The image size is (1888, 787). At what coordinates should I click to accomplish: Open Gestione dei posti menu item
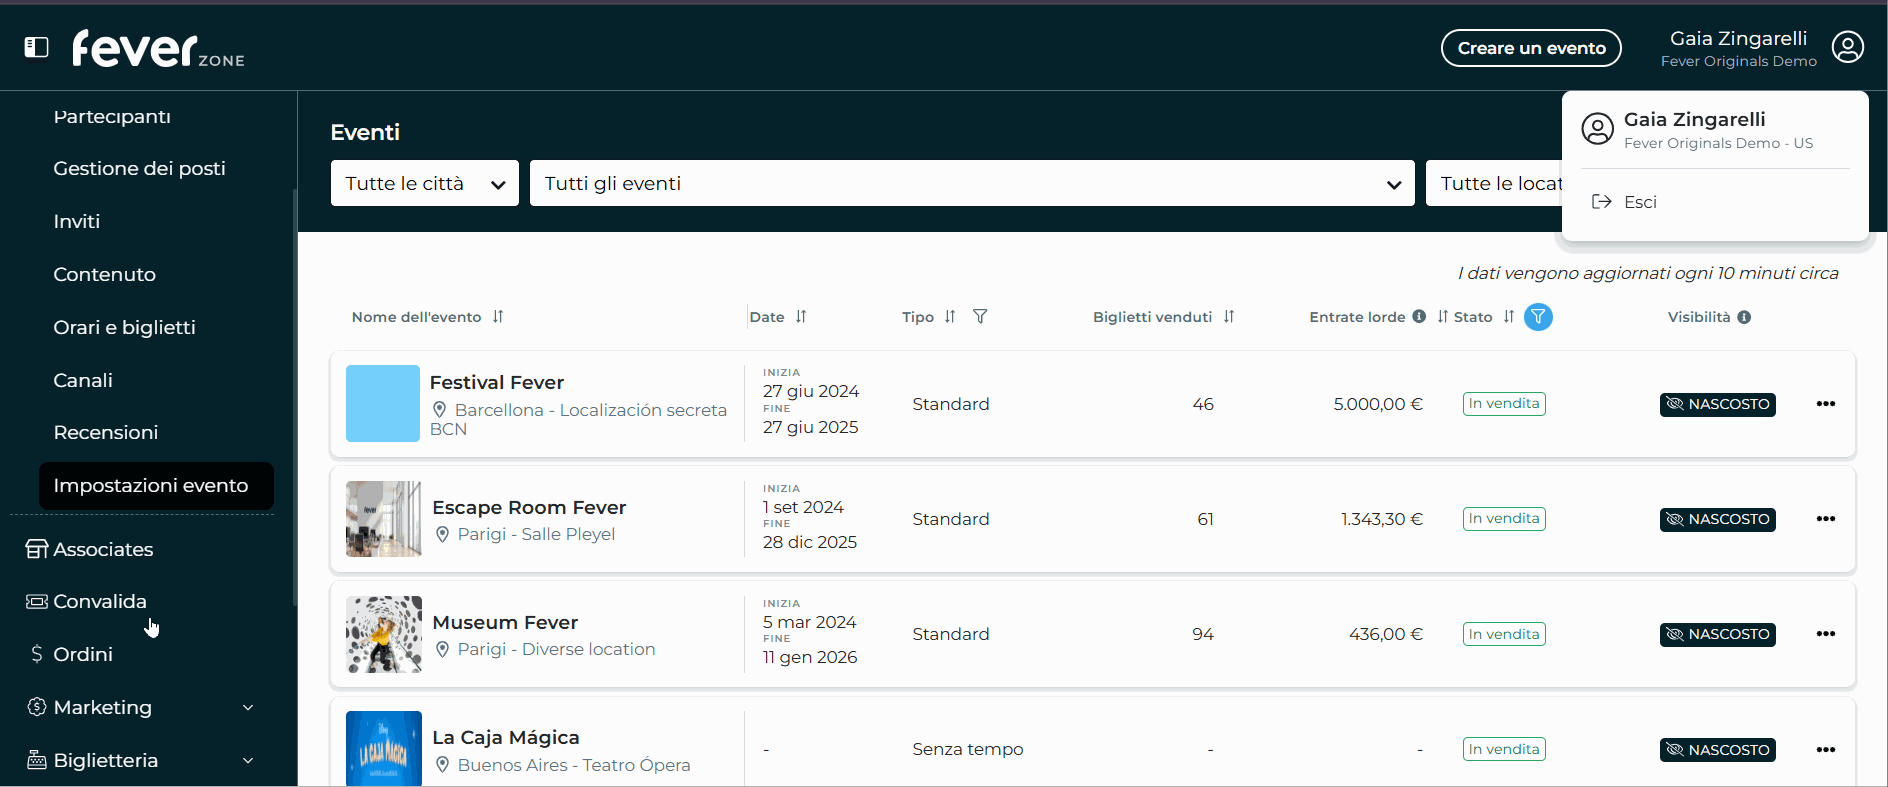(x=140, y=168)
